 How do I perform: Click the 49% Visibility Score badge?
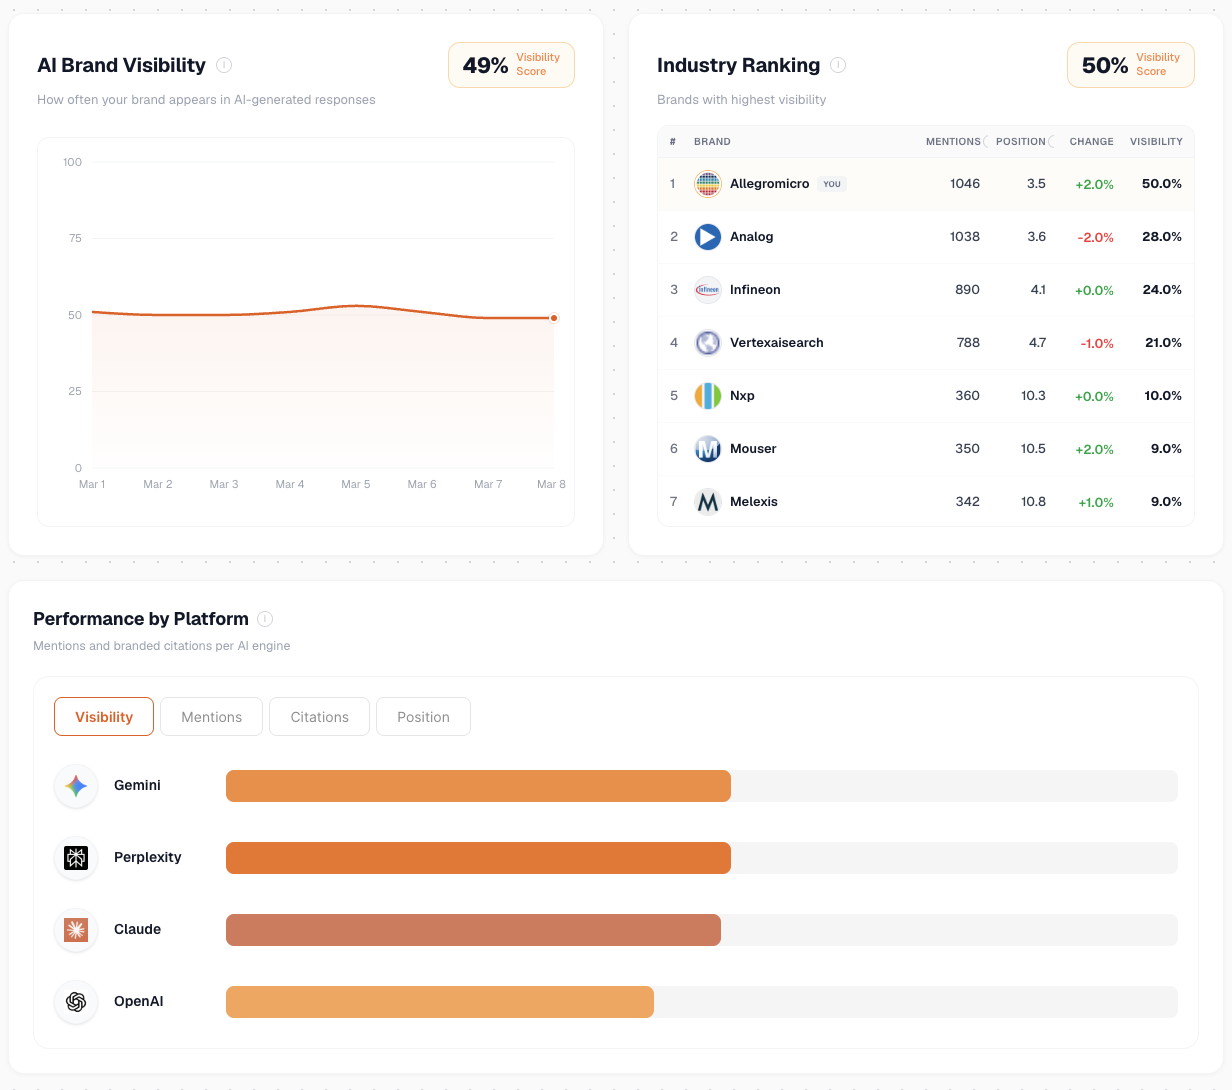coord(511,64)
